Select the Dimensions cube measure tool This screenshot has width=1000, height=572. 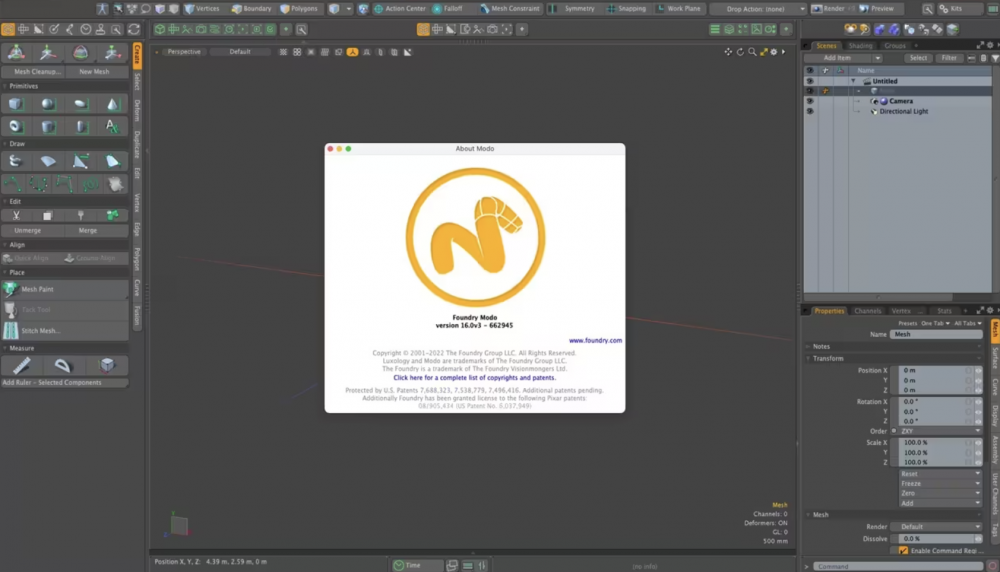point(107,365)
